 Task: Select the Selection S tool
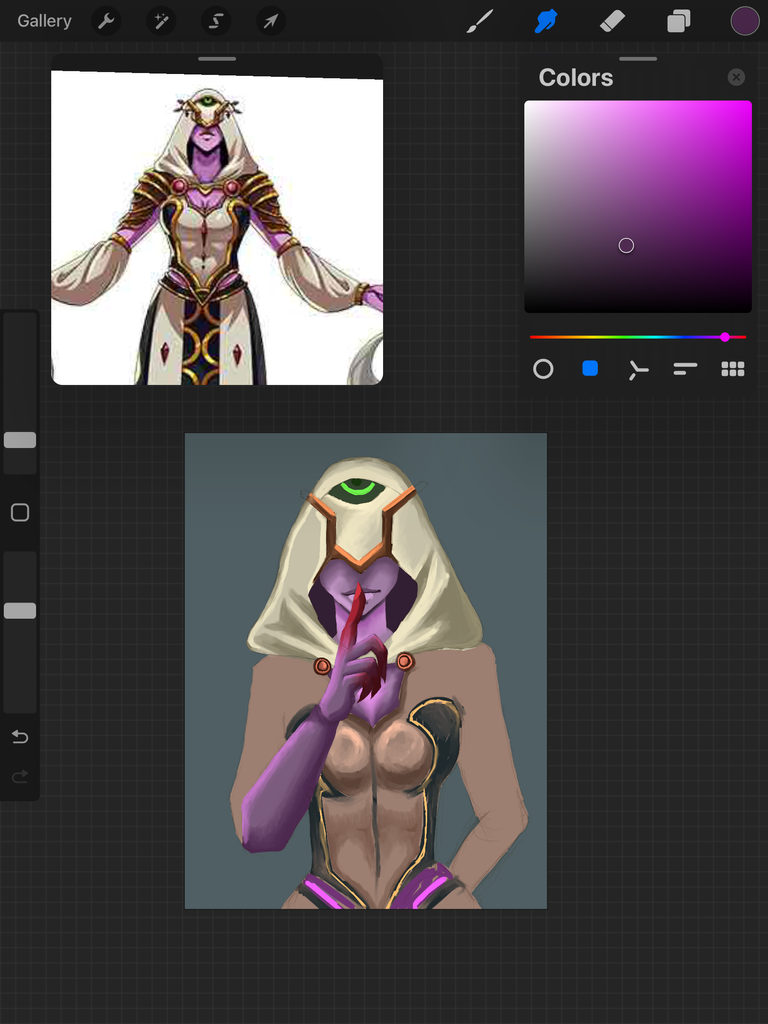pyautogui.click(x=216, y=22)
